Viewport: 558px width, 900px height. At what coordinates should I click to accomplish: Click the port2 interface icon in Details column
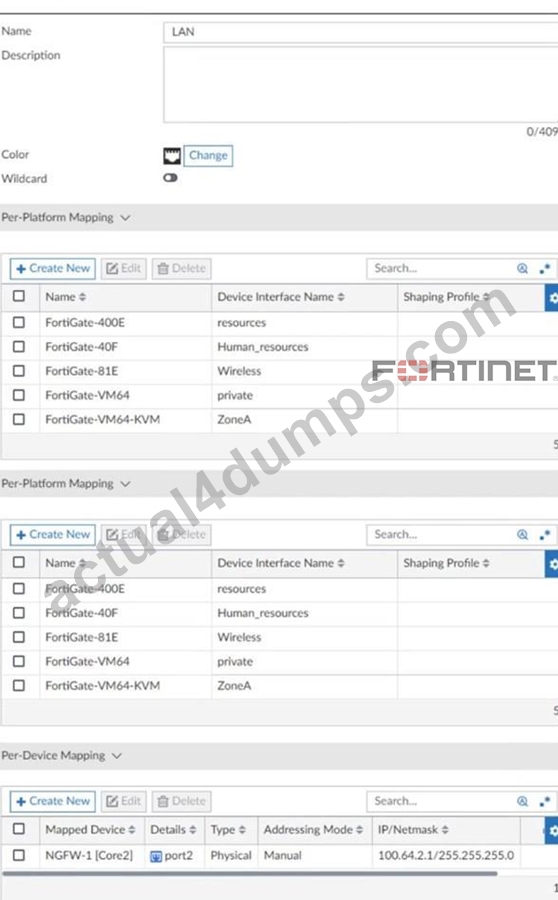156,856
